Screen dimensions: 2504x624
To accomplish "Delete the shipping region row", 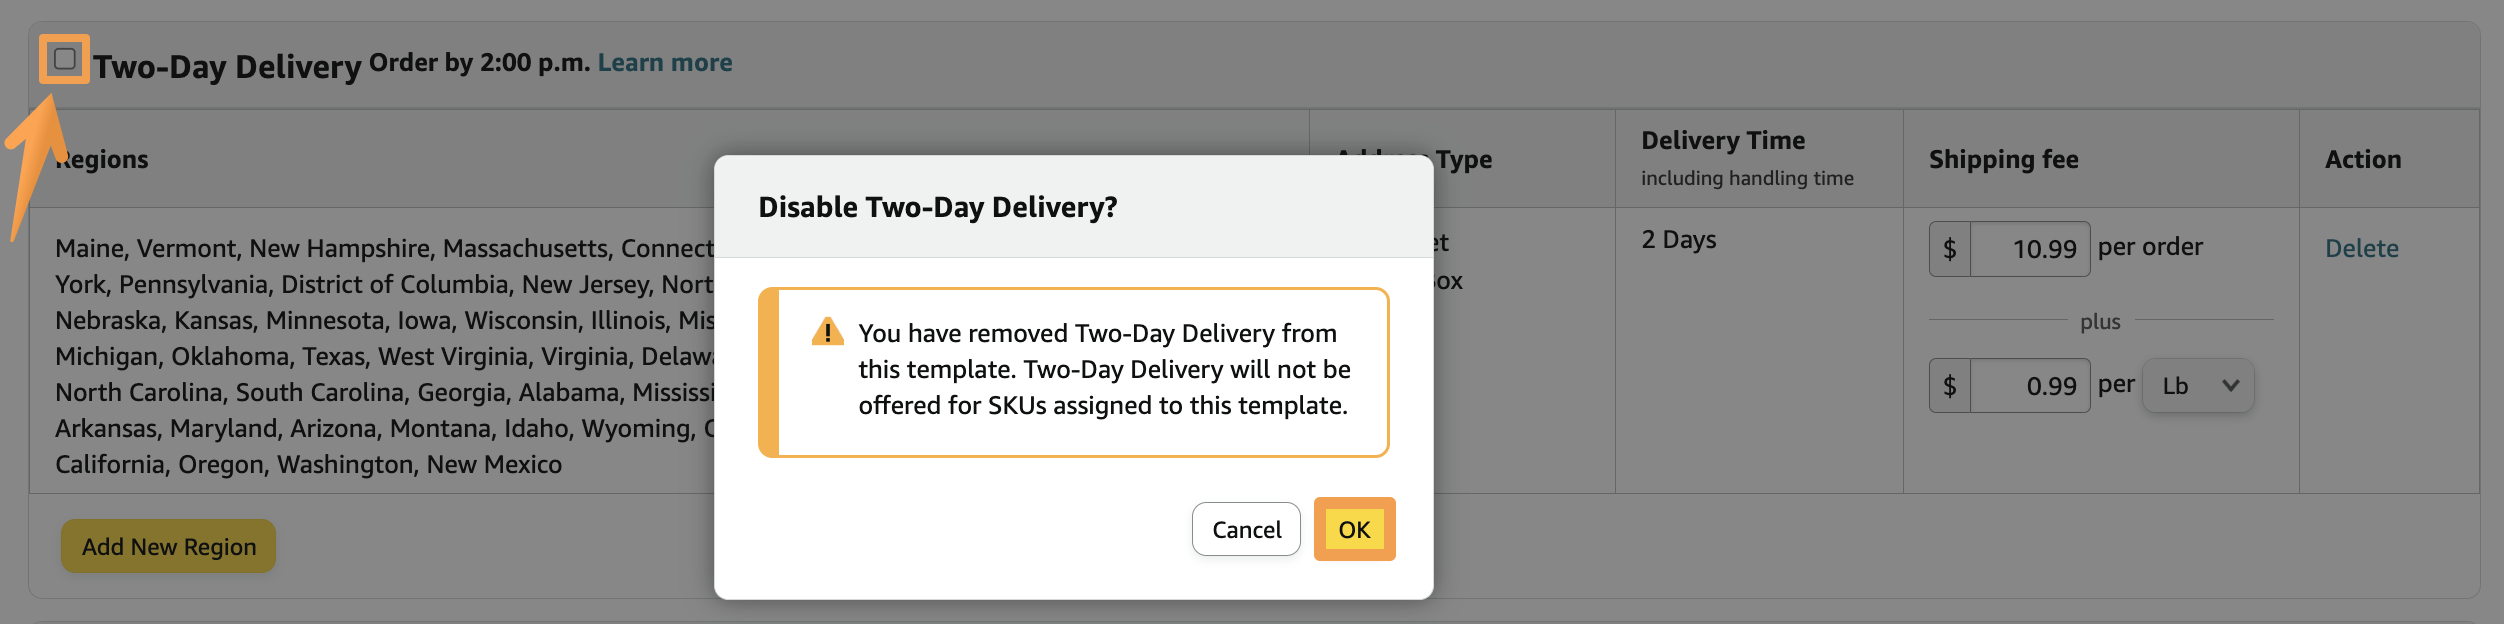I will click(2362, 248).
